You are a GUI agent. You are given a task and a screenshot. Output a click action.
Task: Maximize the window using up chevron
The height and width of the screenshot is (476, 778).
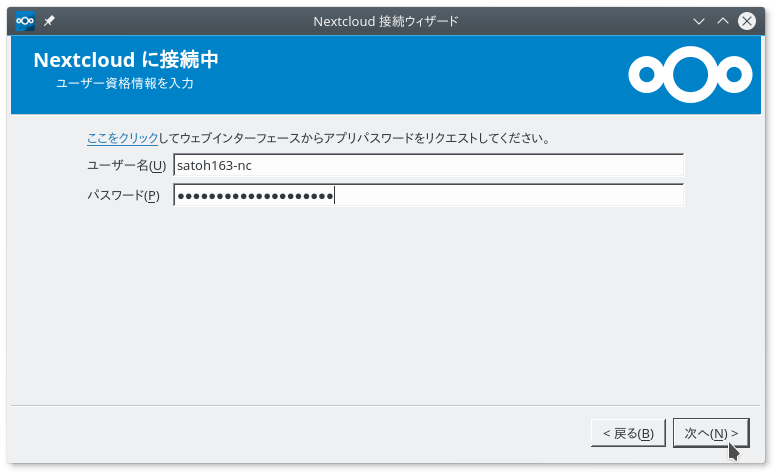point(723,21)
